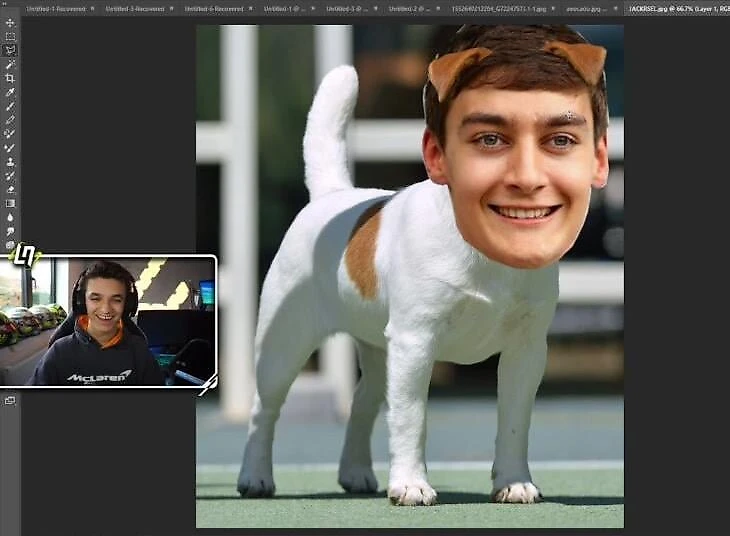
Task: Click the screen mode icon at toolbar bottom
Action: (10, 400)
